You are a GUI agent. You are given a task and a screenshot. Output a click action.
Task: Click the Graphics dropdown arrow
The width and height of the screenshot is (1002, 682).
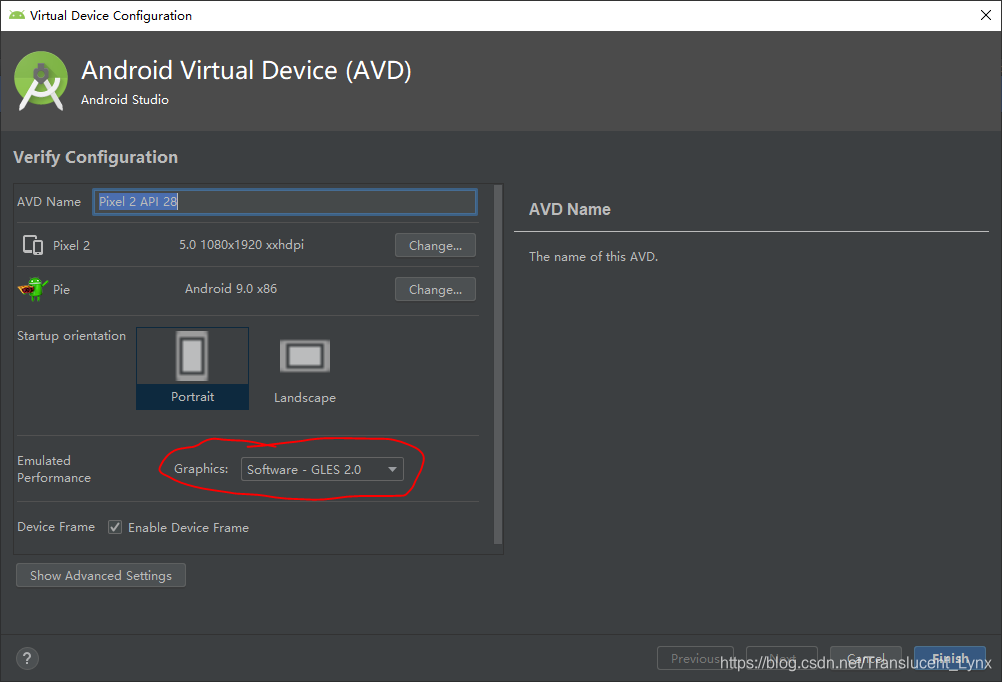(392, 469)
